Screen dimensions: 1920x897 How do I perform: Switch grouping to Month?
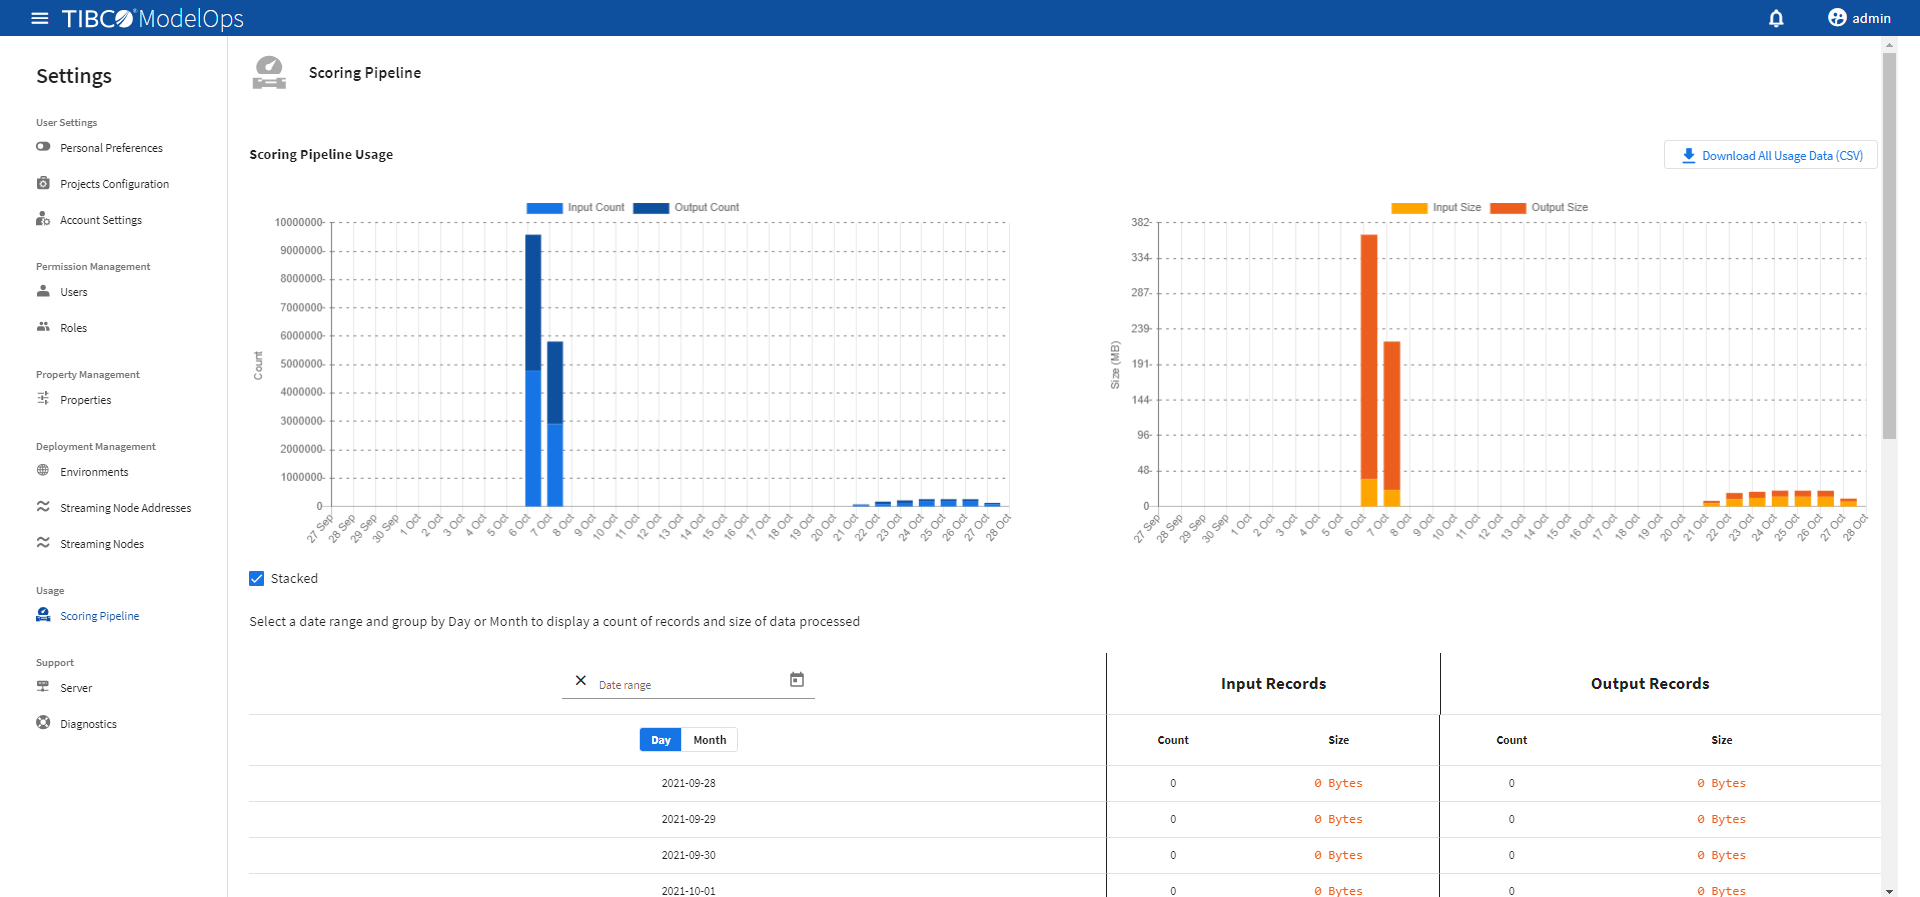(709, 740)
